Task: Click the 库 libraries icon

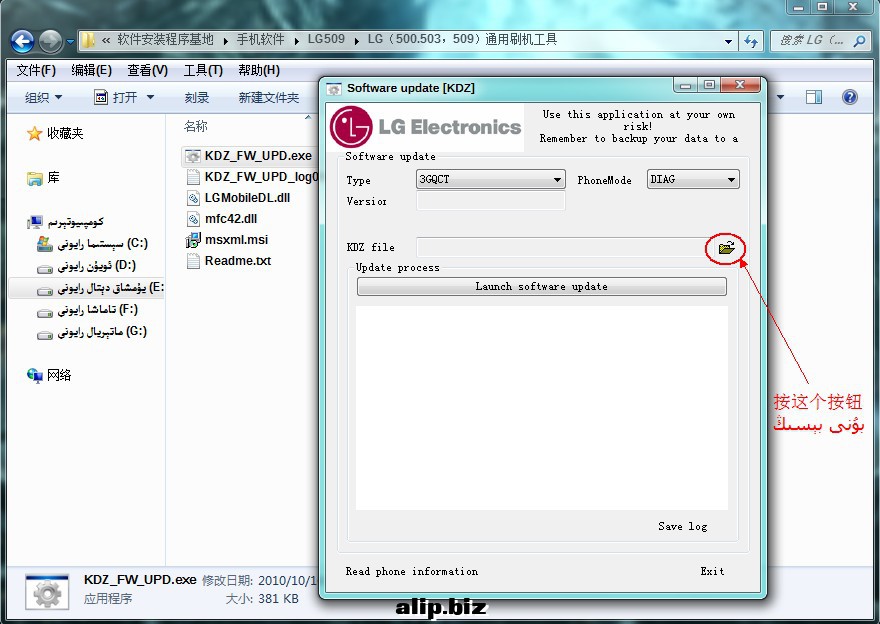Action: (35, 178)
